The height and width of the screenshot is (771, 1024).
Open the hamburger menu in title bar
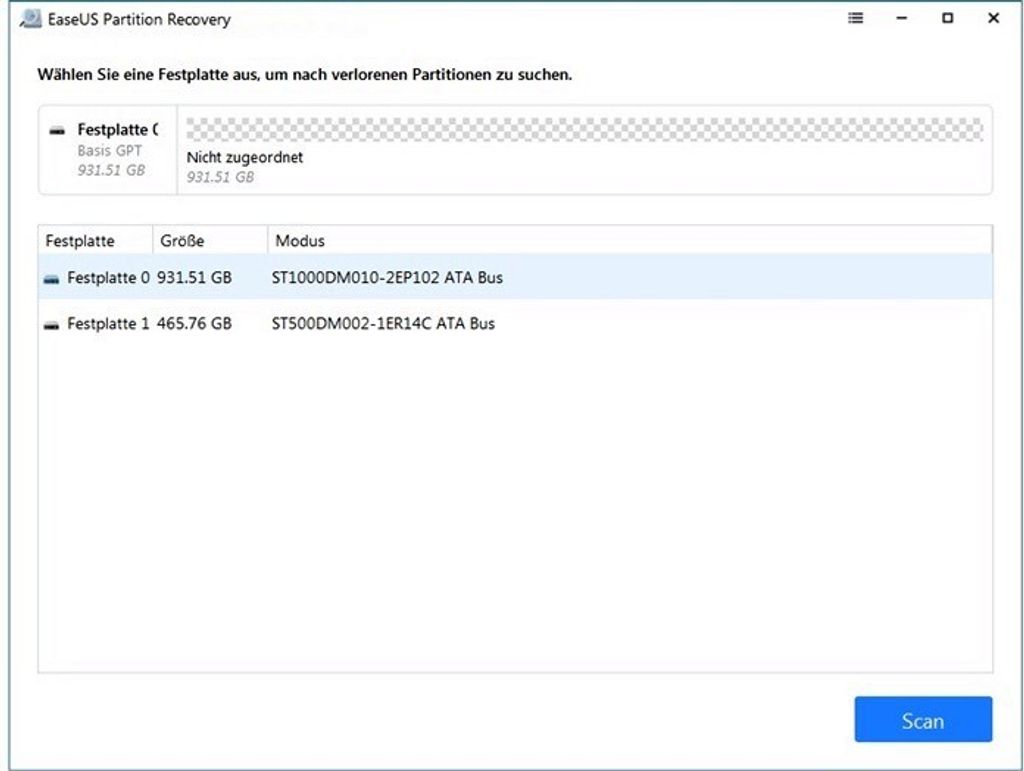coord(856,19)
